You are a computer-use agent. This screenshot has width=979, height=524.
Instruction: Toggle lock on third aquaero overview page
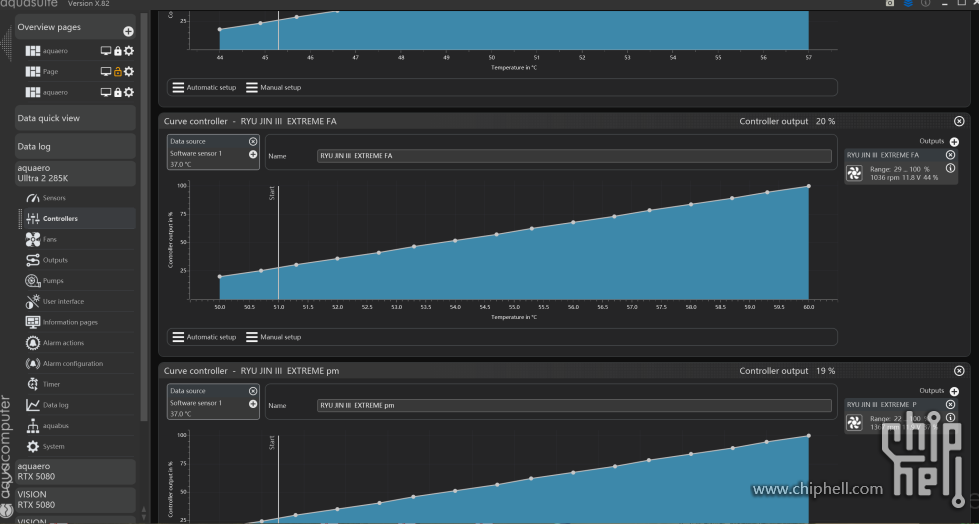pyautogui.click(x=117, y=92)
